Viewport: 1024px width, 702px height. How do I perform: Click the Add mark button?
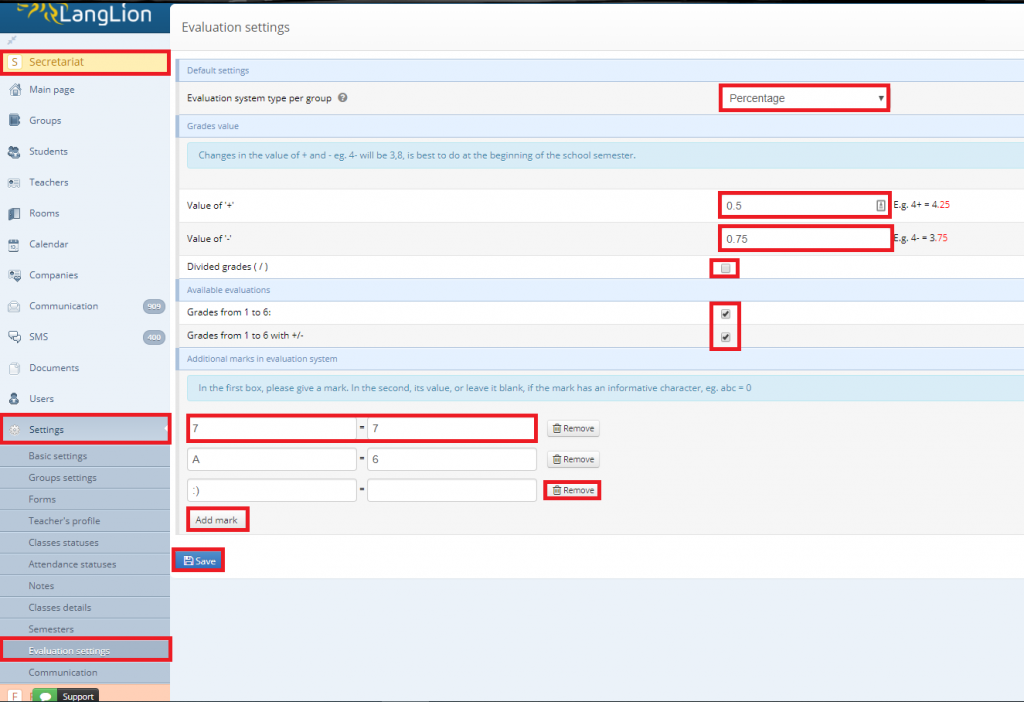click(x=217, y=519)
